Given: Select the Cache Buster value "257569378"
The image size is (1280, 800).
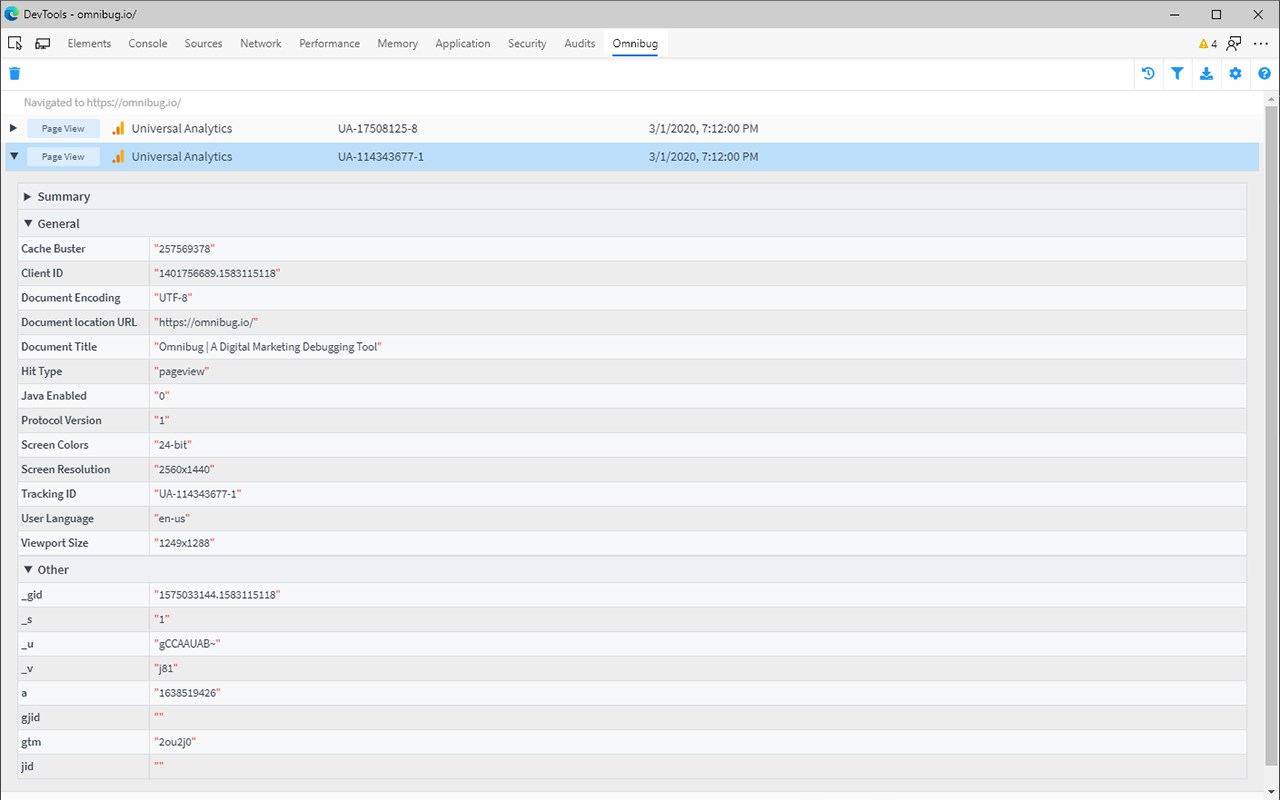Looking at the screenshot, I should tap(184, 249).
